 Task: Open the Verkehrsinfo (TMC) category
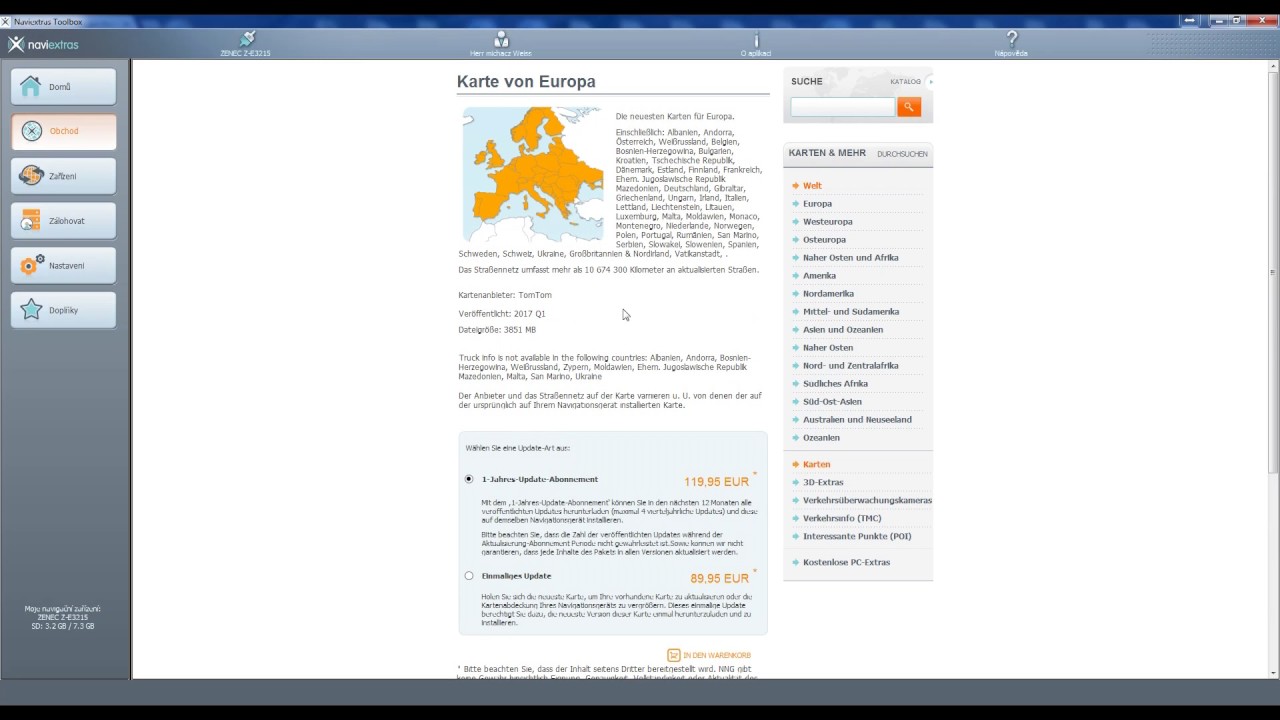[x=842, y=519]
